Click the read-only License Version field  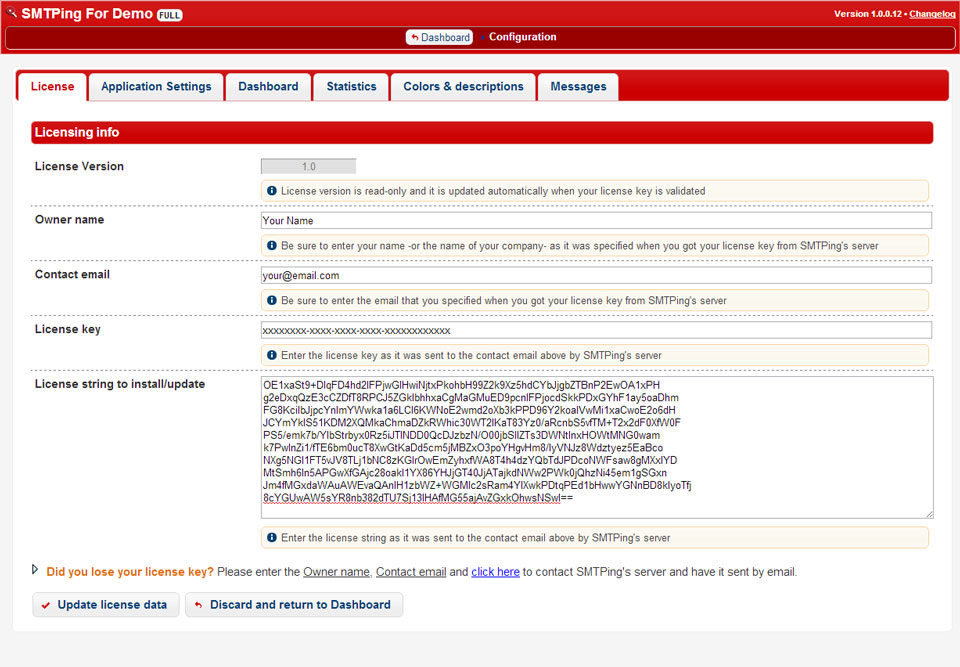[309, 167]
